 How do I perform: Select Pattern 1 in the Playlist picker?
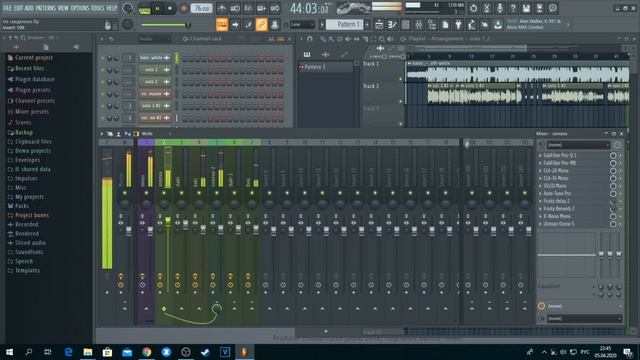point(325,67)
